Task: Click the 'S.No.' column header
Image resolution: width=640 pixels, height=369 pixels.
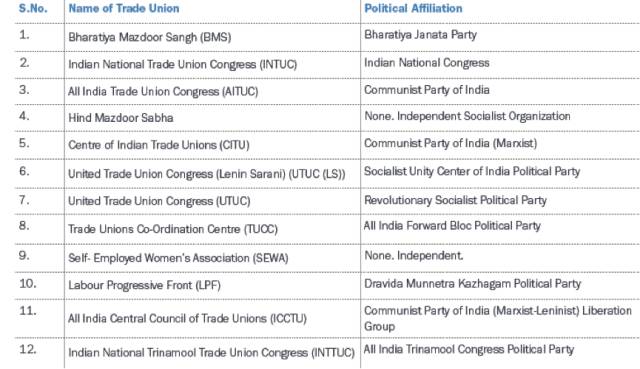Action: click(x=33, y=9)
